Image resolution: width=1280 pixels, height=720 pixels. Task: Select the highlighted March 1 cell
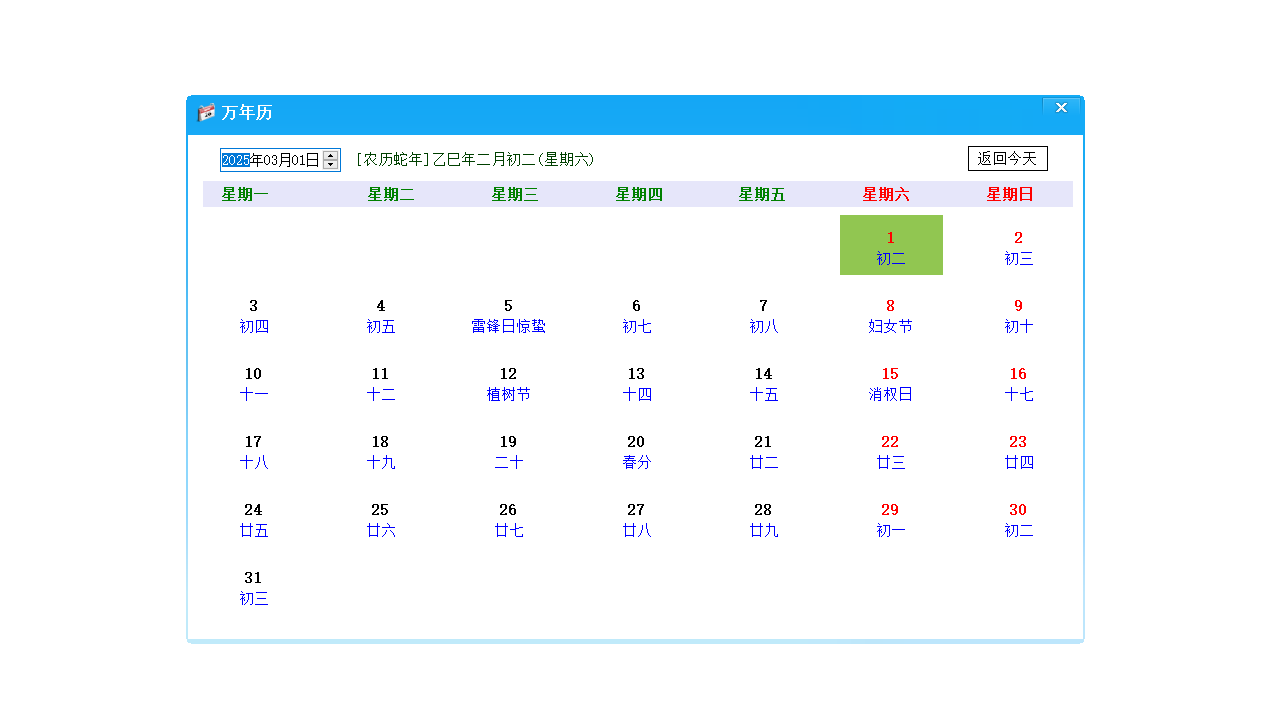(x=890, y=245)
